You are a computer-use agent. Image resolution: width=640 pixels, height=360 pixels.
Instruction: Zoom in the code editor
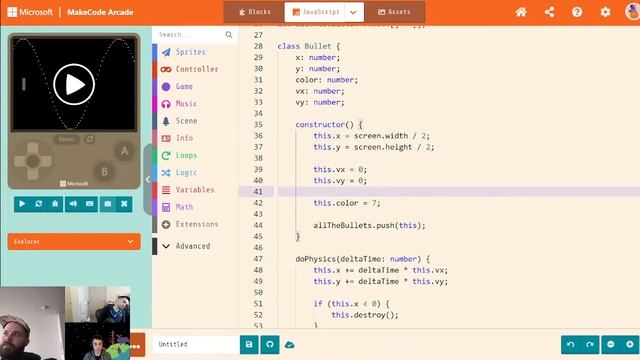coord(630,344)
